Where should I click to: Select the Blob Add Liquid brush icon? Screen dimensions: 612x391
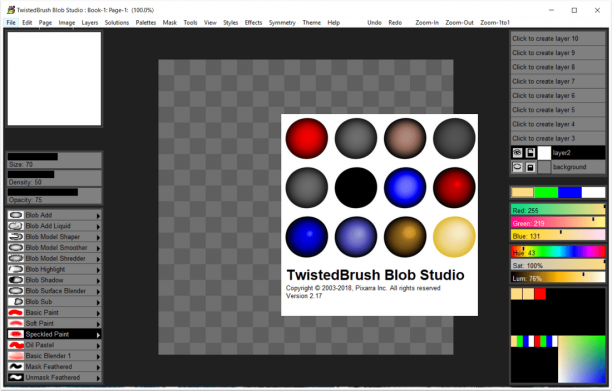tap(16, 226)
